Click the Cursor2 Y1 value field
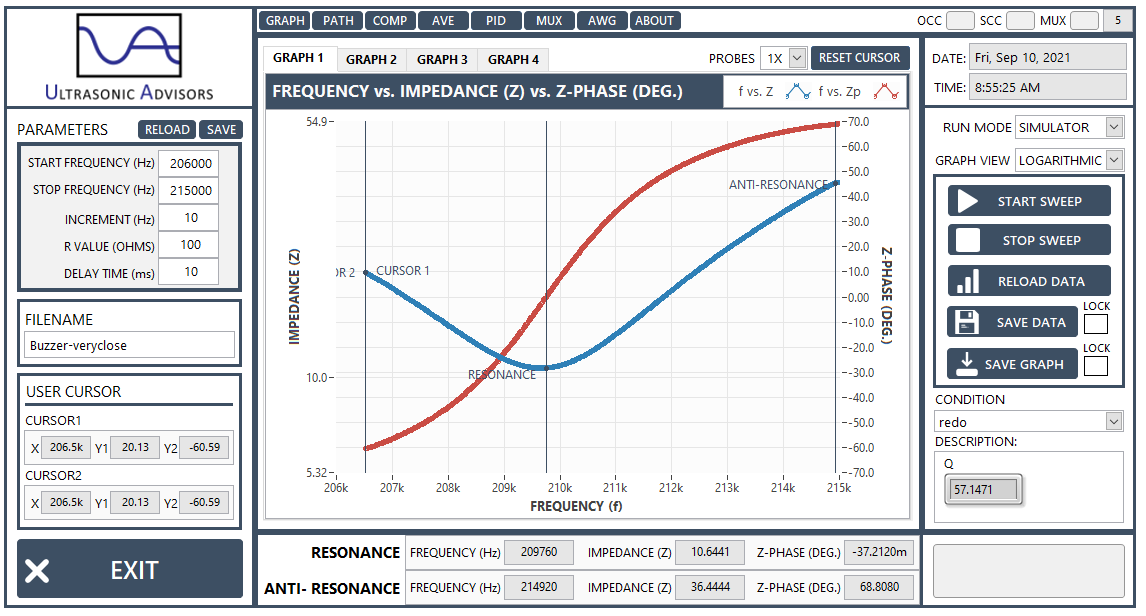This screenshot has width=1146, height=616. click(x=135, y=502)
